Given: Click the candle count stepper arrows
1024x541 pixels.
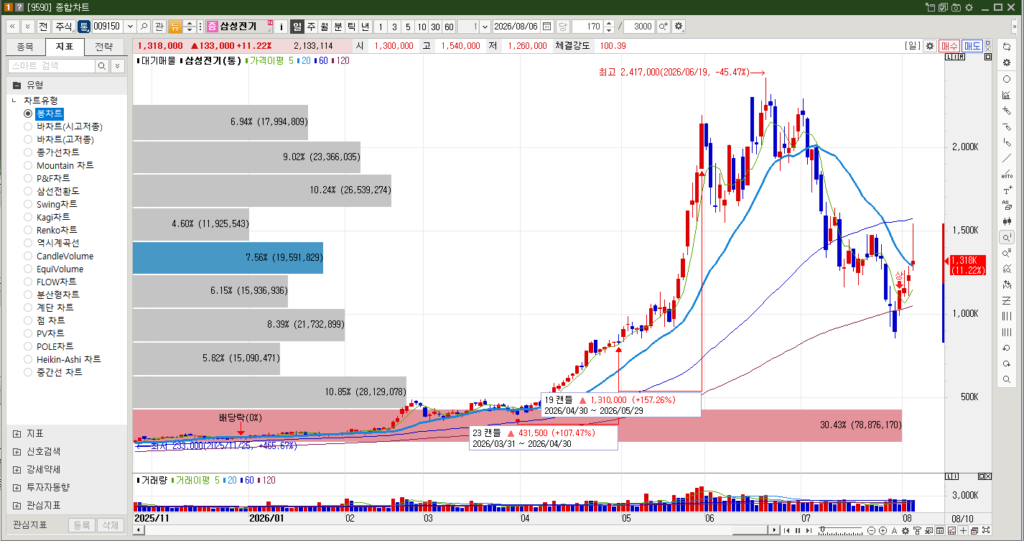Looking at the screenshot, I should (x=609, y=27).
